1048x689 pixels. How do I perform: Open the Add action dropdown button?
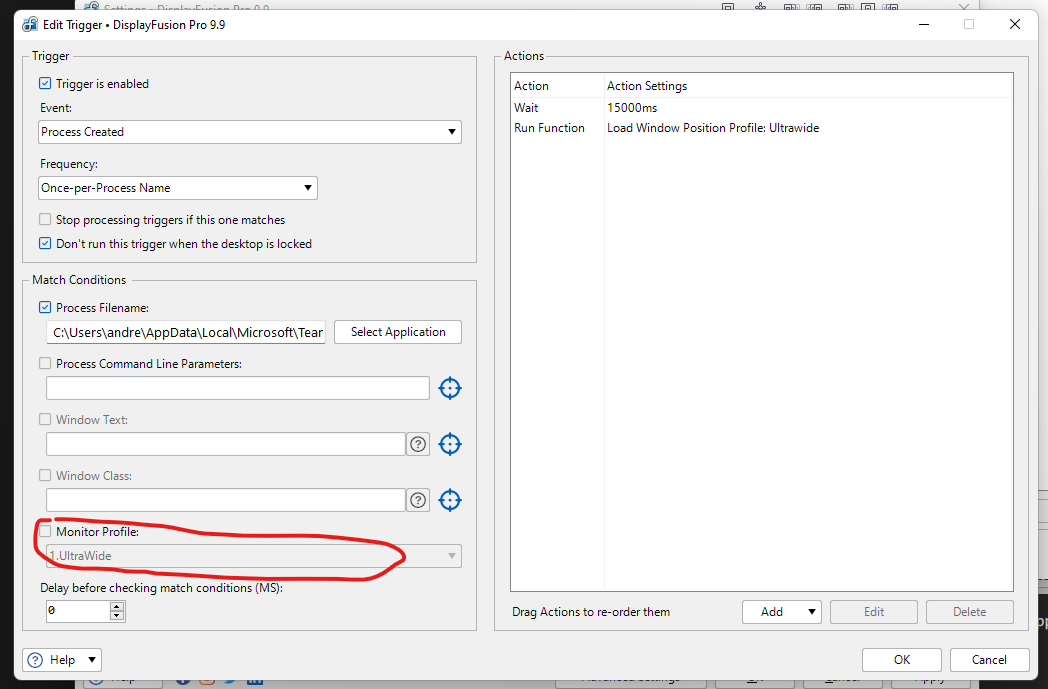pos(781,612)
